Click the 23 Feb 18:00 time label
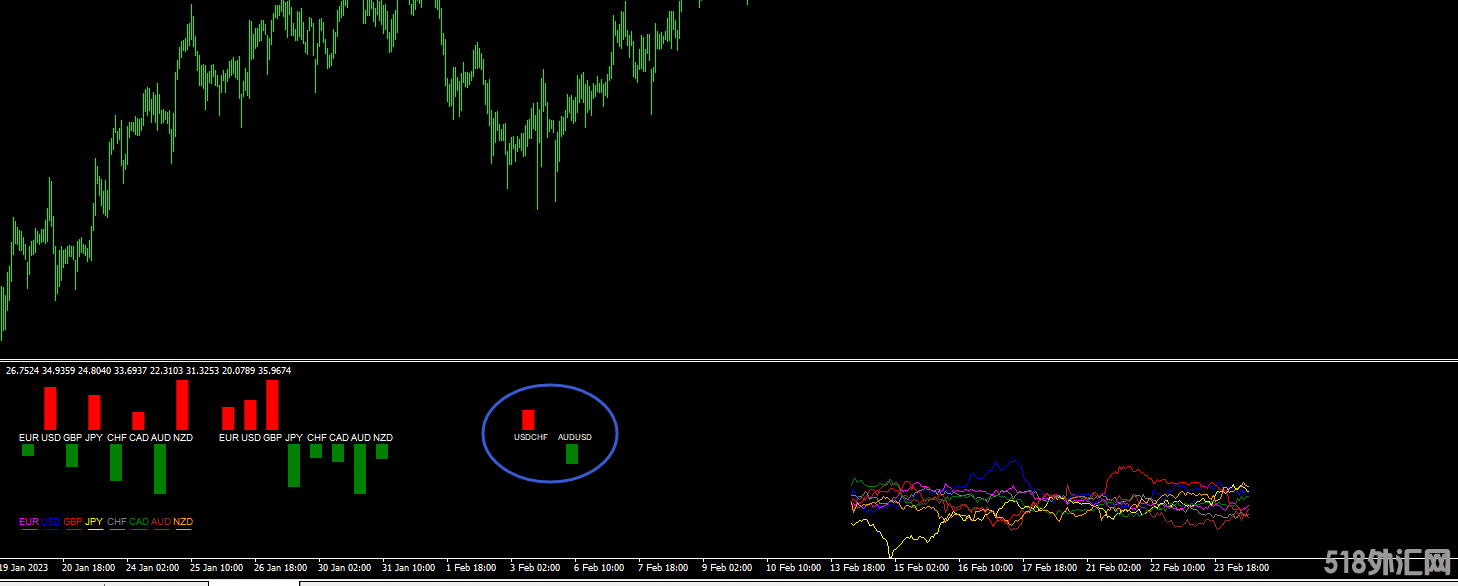The height and width of the screenshot is (586, 1458). coord(1242,568)
